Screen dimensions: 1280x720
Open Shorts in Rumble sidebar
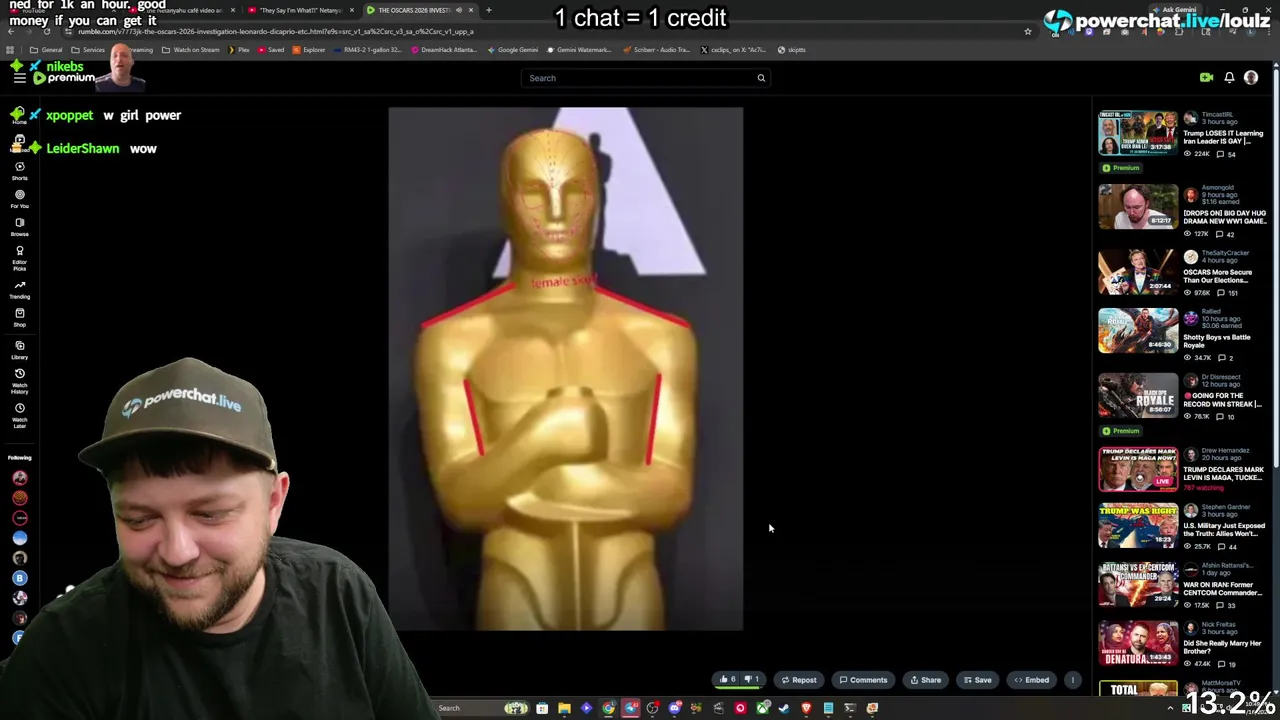[19, 171]
